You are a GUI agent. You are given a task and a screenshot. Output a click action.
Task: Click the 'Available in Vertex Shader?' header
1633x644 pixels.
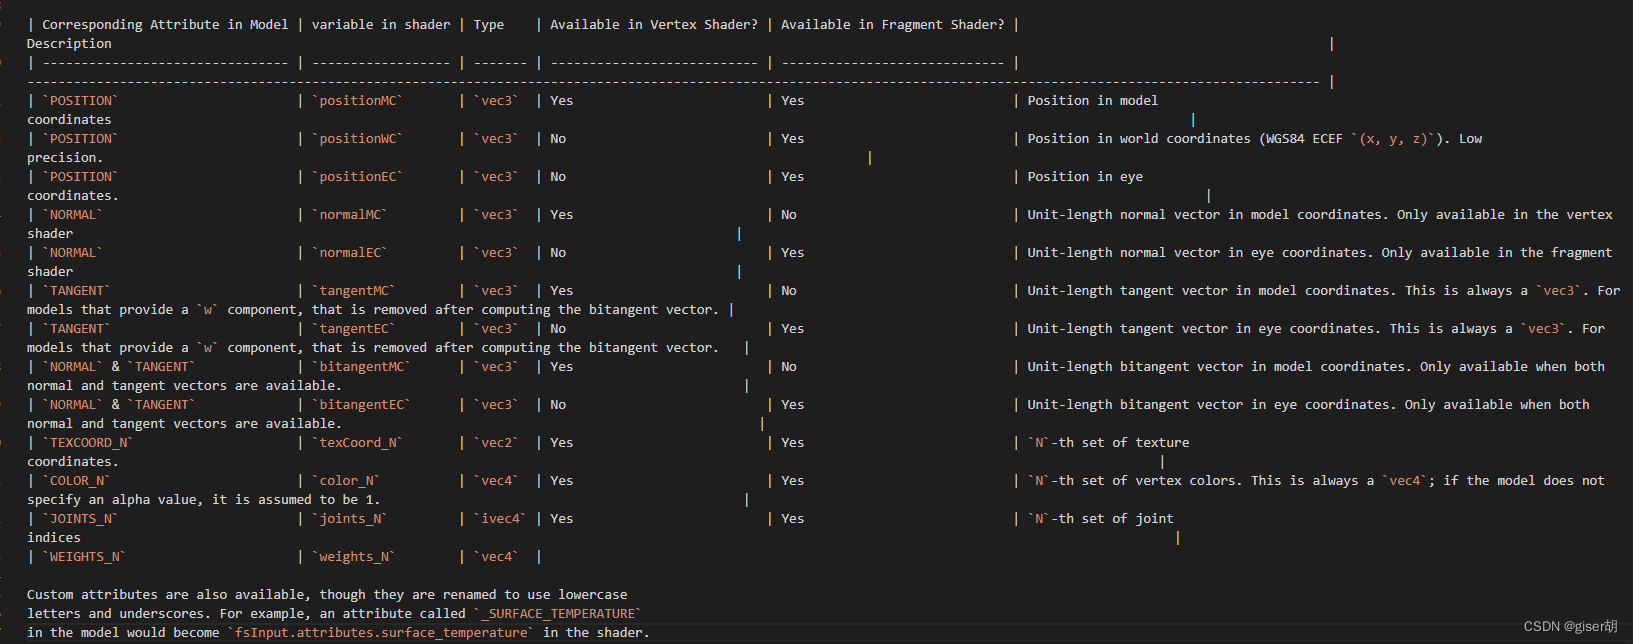click(654, 24)
